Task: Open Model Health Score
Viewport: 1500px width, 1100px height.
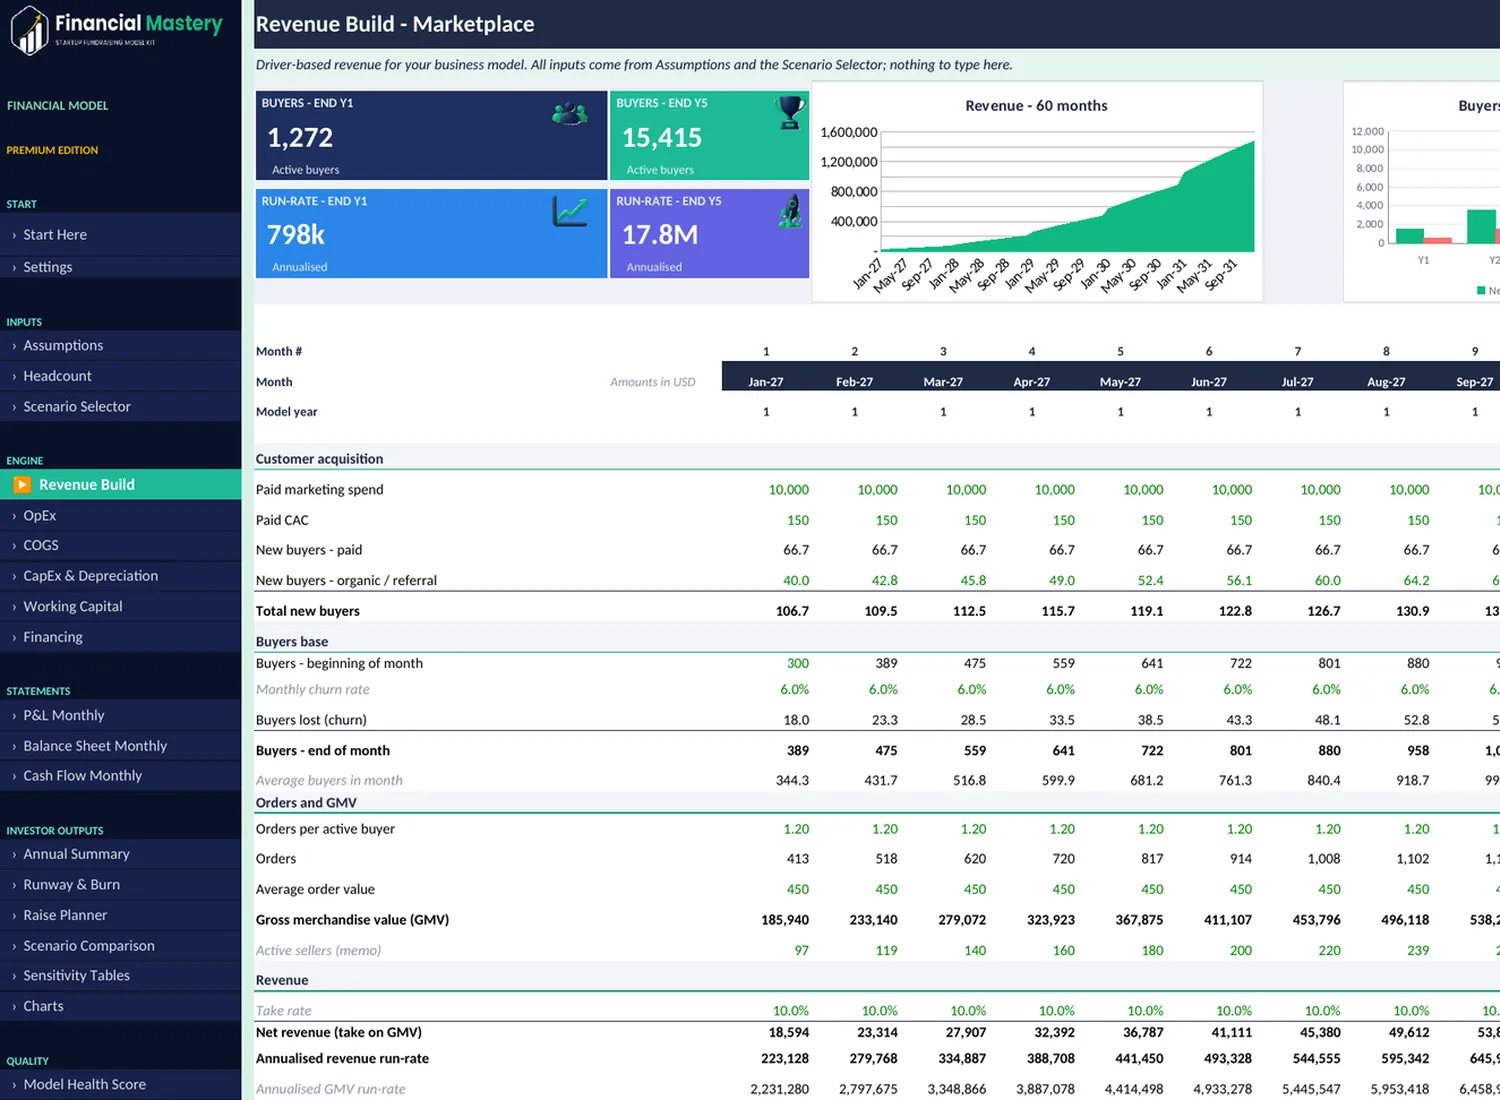Action: [x=121, y=1085]
